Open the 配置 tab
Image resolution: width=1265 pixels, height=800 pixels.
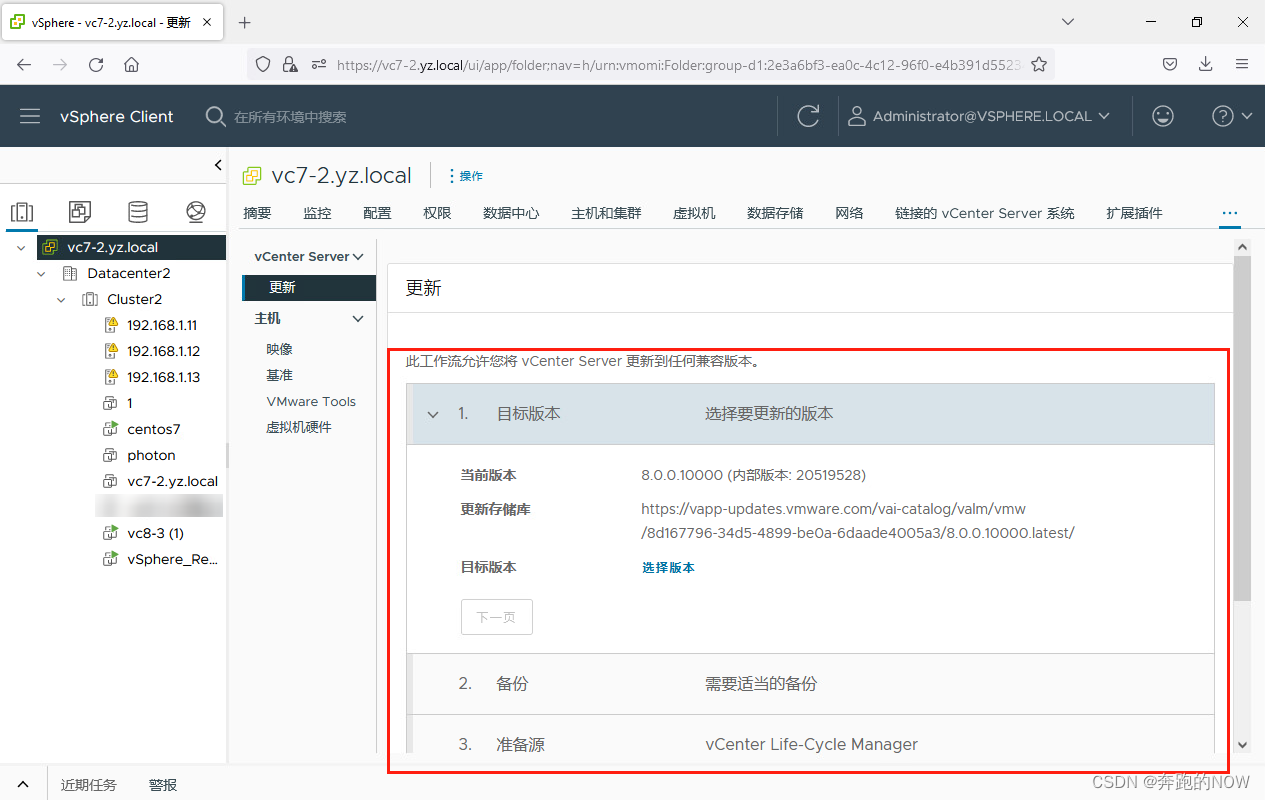[x=377, y=213]
